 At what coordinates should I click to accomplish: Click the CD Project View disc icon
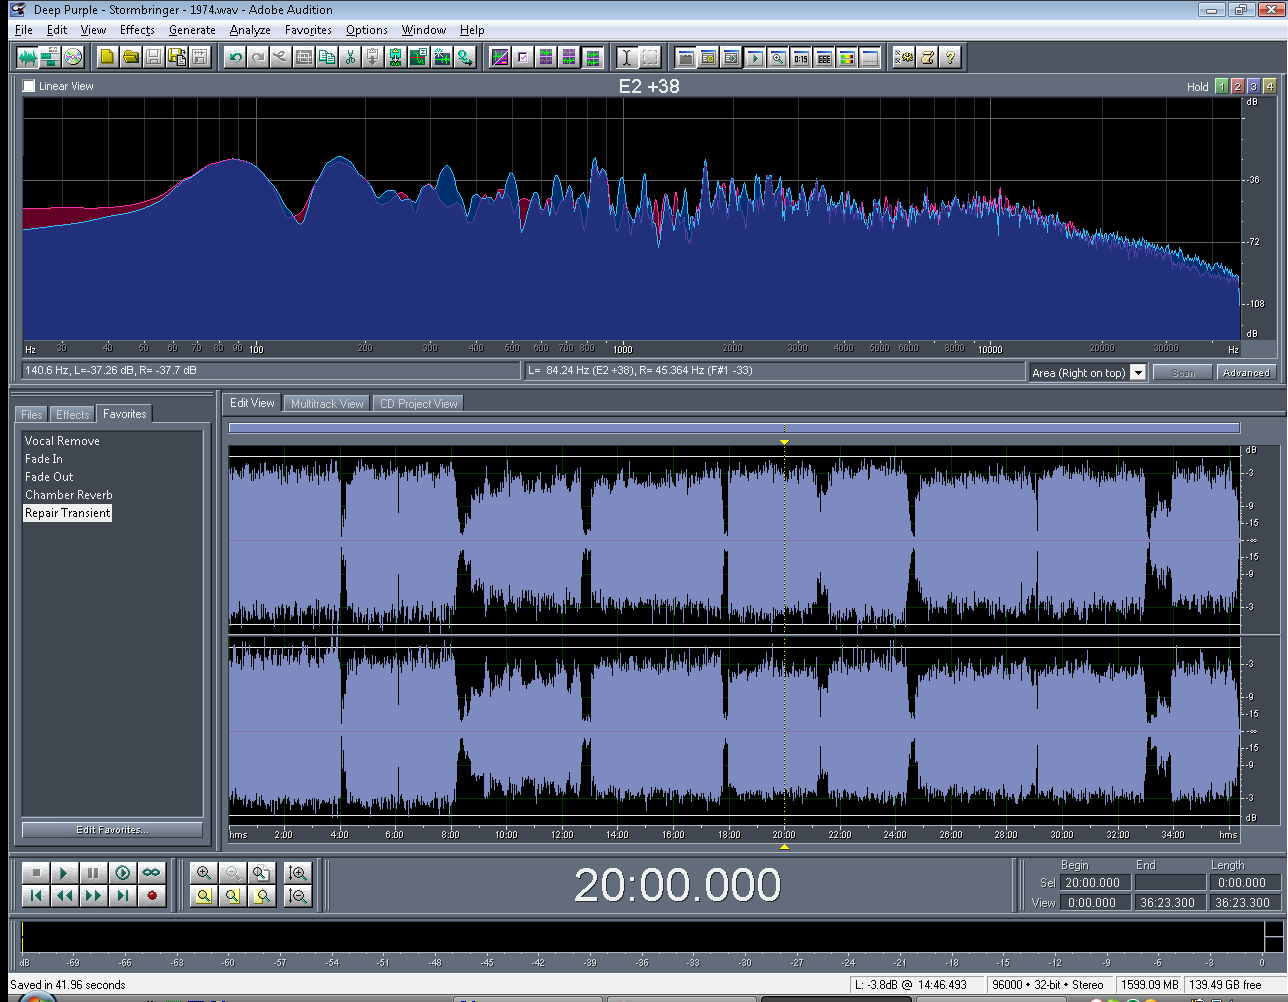pyautogui.click(x=73, y=57)
